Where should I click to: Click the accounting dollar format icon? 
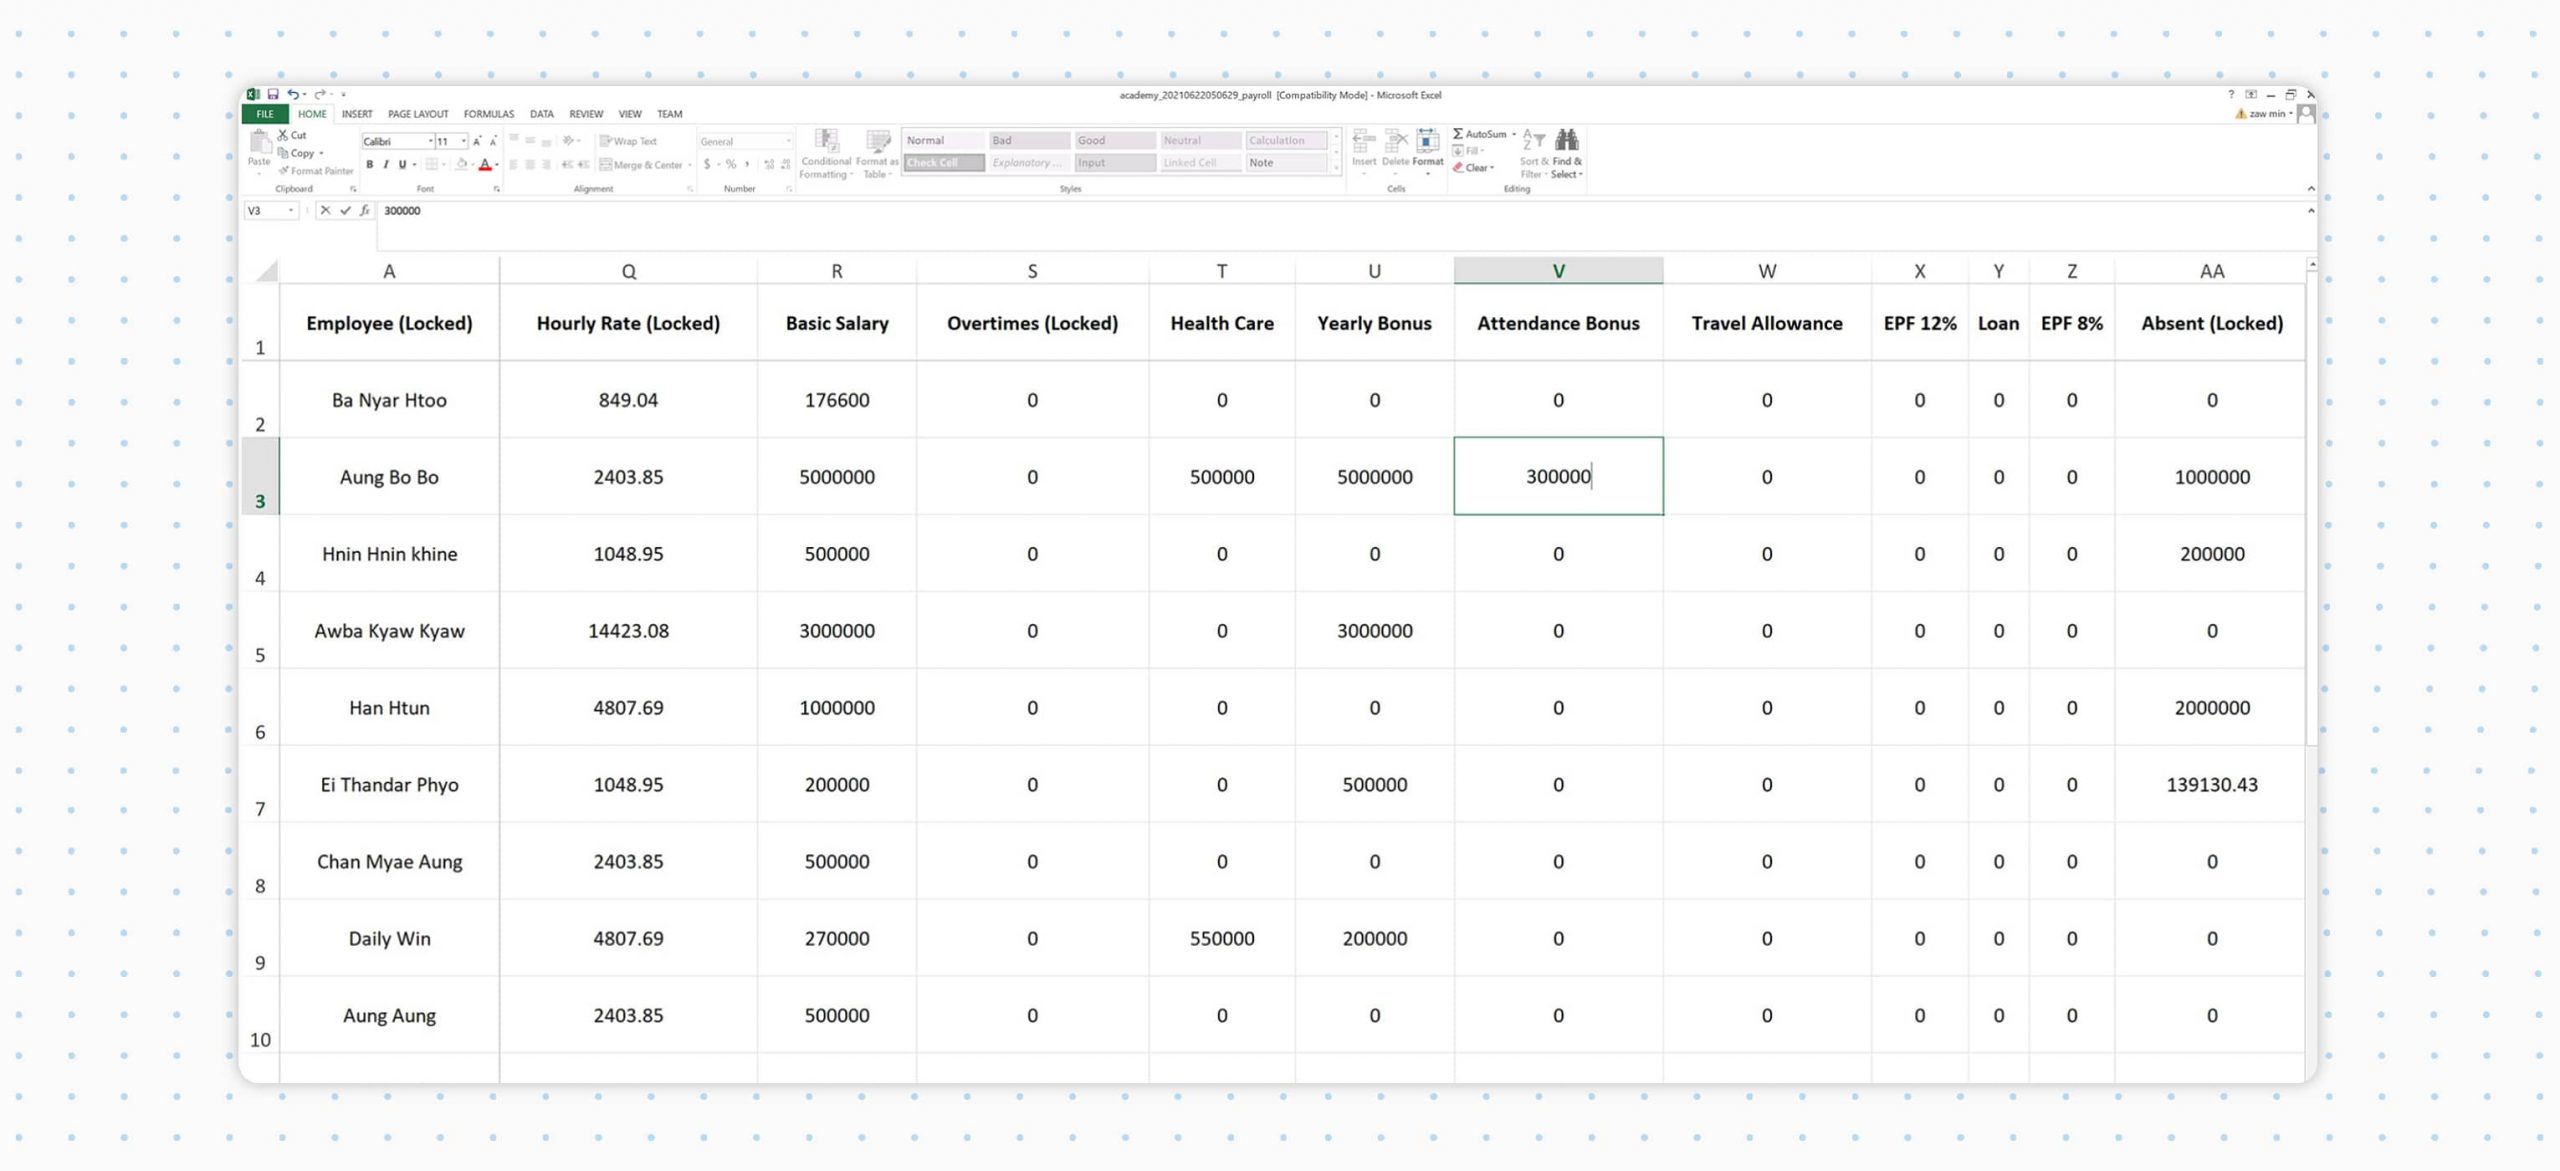pos(707,165)
